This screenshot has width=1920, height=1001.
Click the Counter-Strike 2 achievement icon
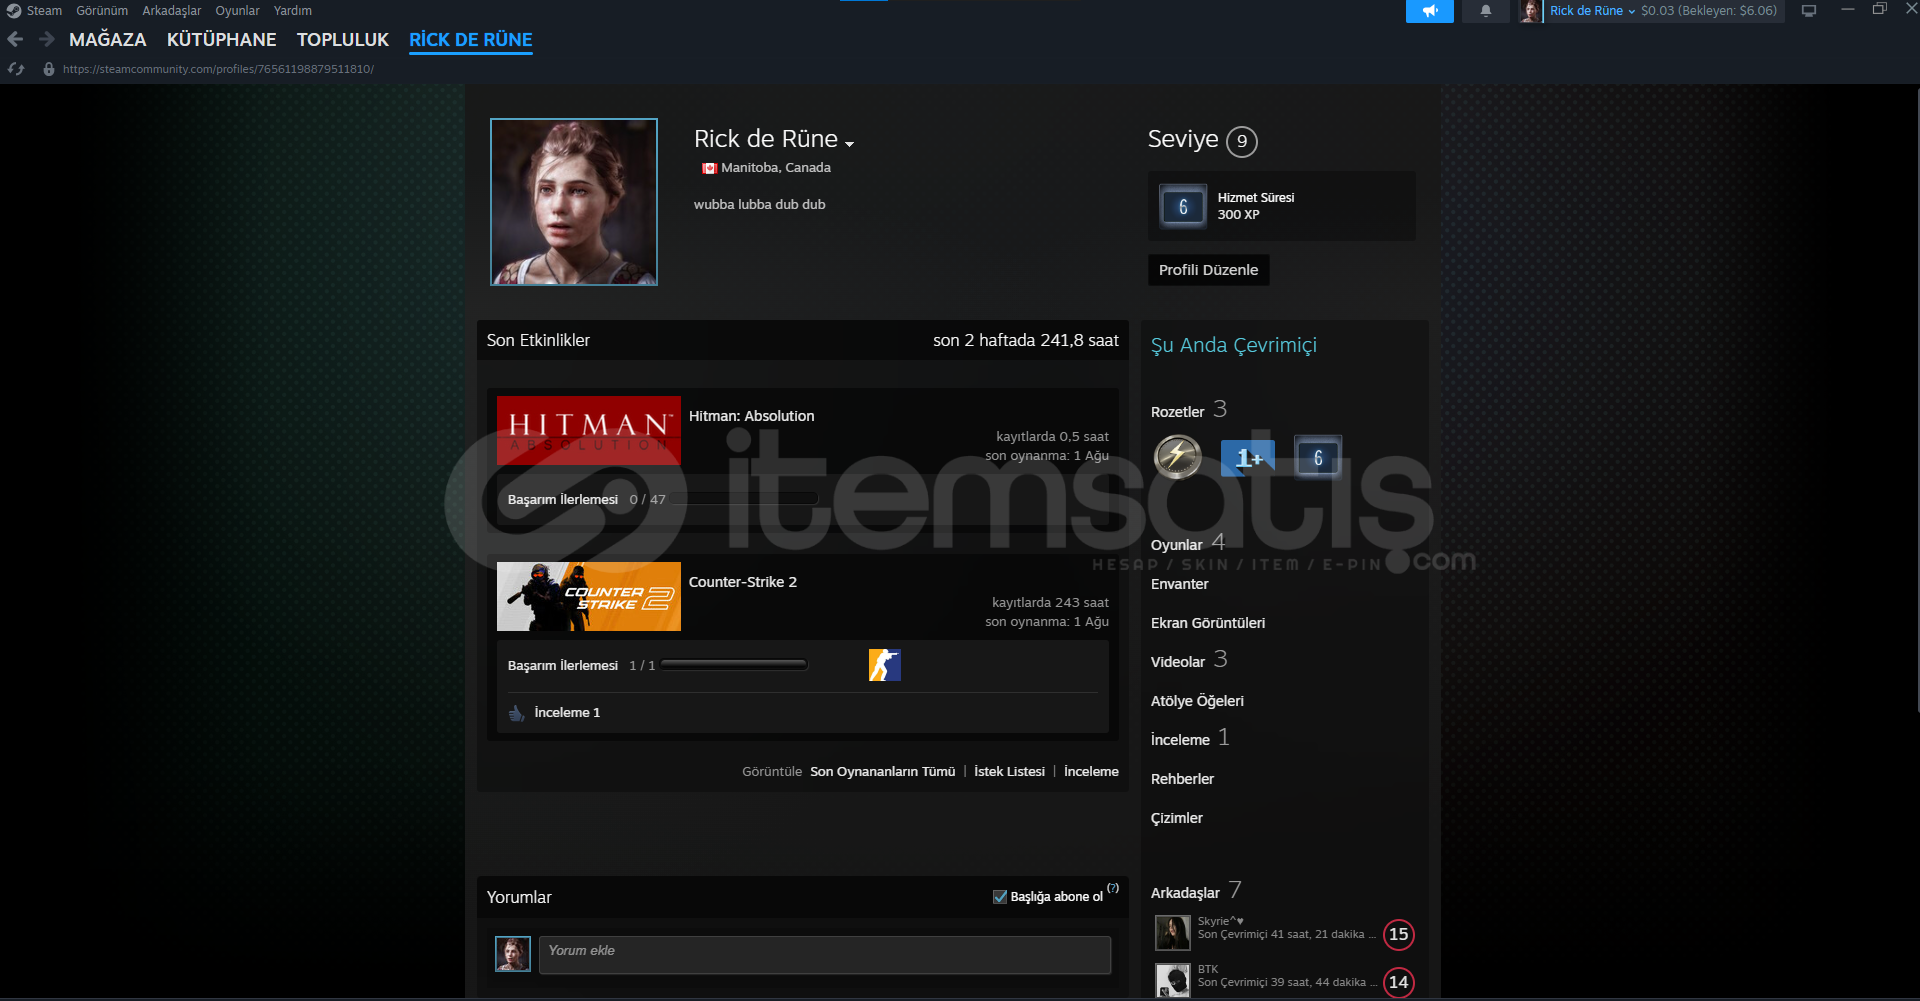pyautogui.click(x=885, y=665)
